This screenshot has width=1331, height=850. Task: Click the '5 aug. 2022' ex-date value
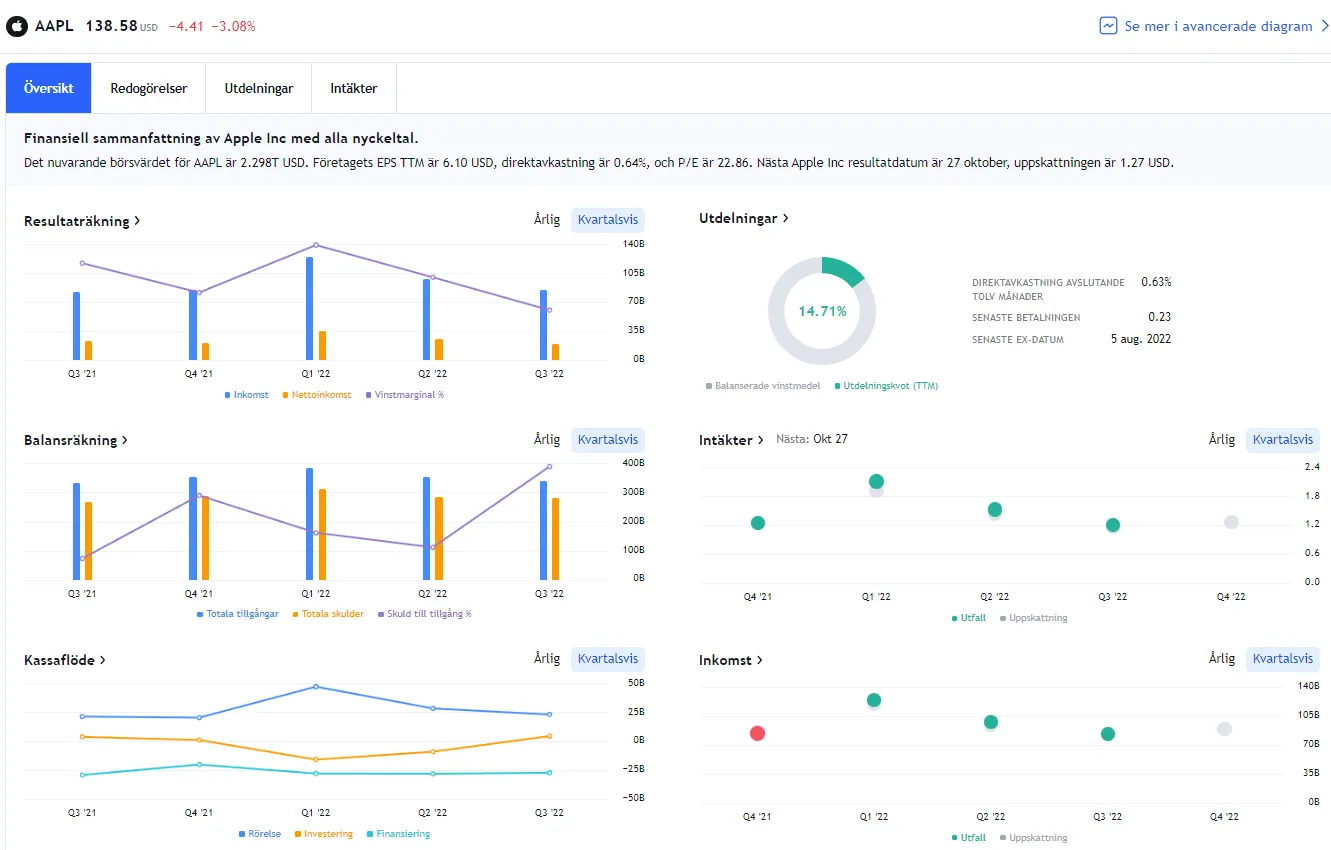tap(1139, 339)
